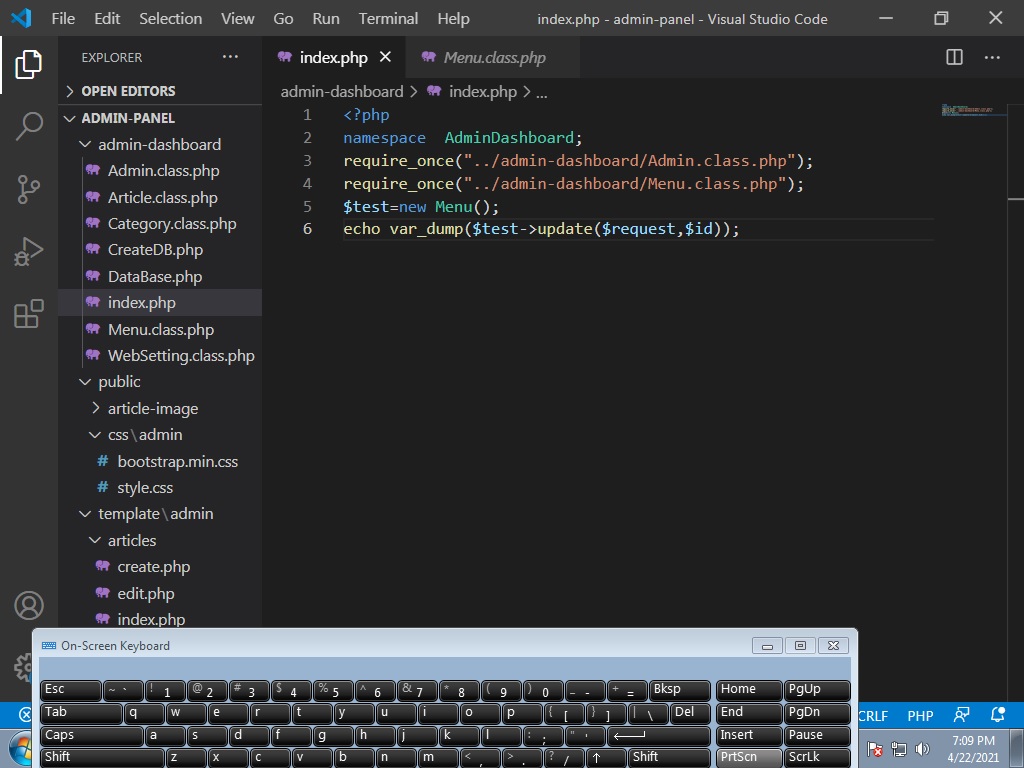The width and height of the screenshot is (1024, 768).
Task: Toggle Insert key on On-Screen Keyboard
Action: click(748, 736)
